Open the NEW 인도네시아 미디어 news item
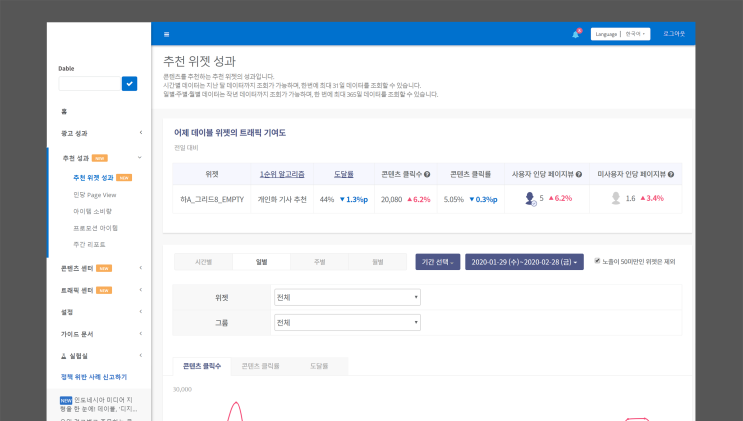Viewport: 743px width, 421px height. pos(99,404)
